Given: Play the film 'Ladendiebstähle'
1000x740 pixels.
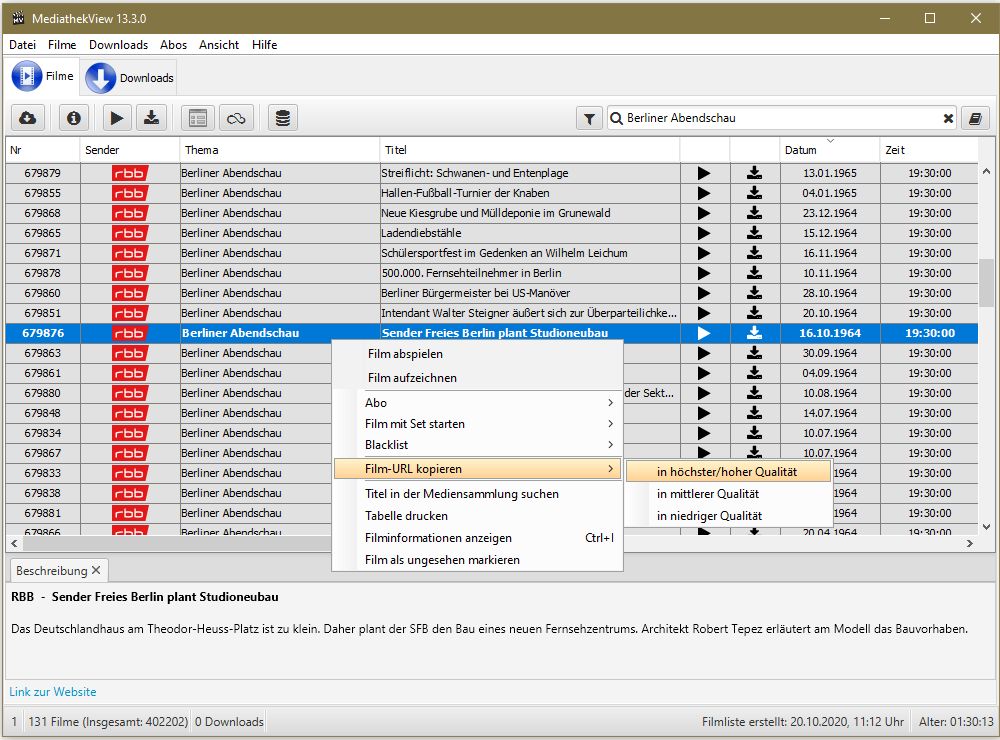Looking at the screenshot, I should pyautogui.click(x=704, y=233).
